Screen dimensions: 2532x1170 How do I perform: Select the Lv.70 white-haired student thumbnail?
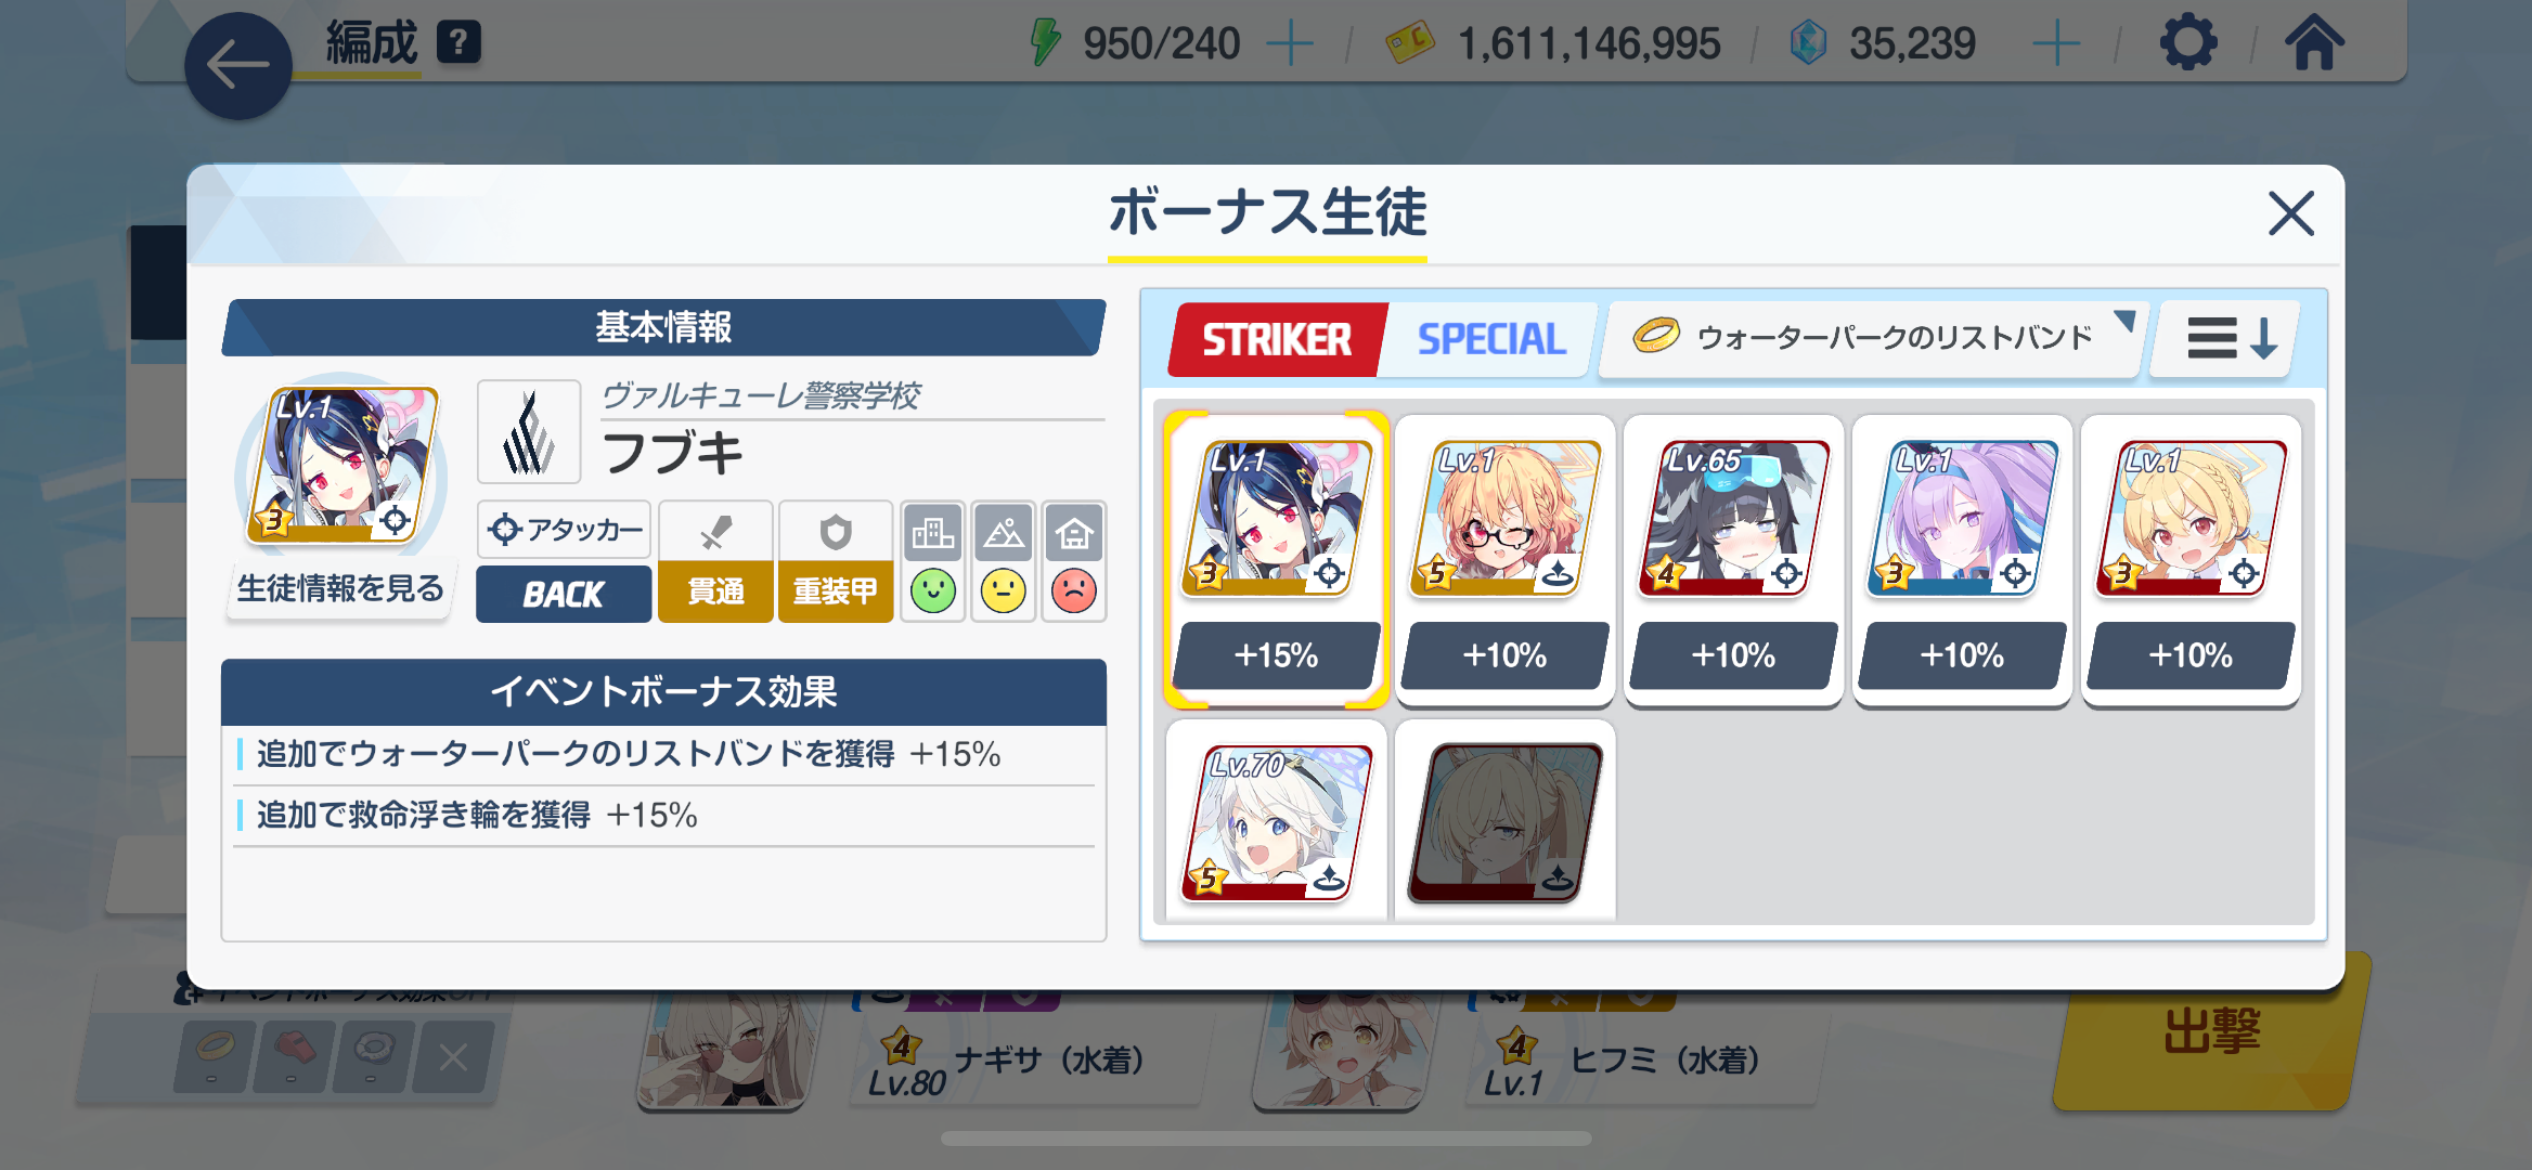[x=1276, y=822]
